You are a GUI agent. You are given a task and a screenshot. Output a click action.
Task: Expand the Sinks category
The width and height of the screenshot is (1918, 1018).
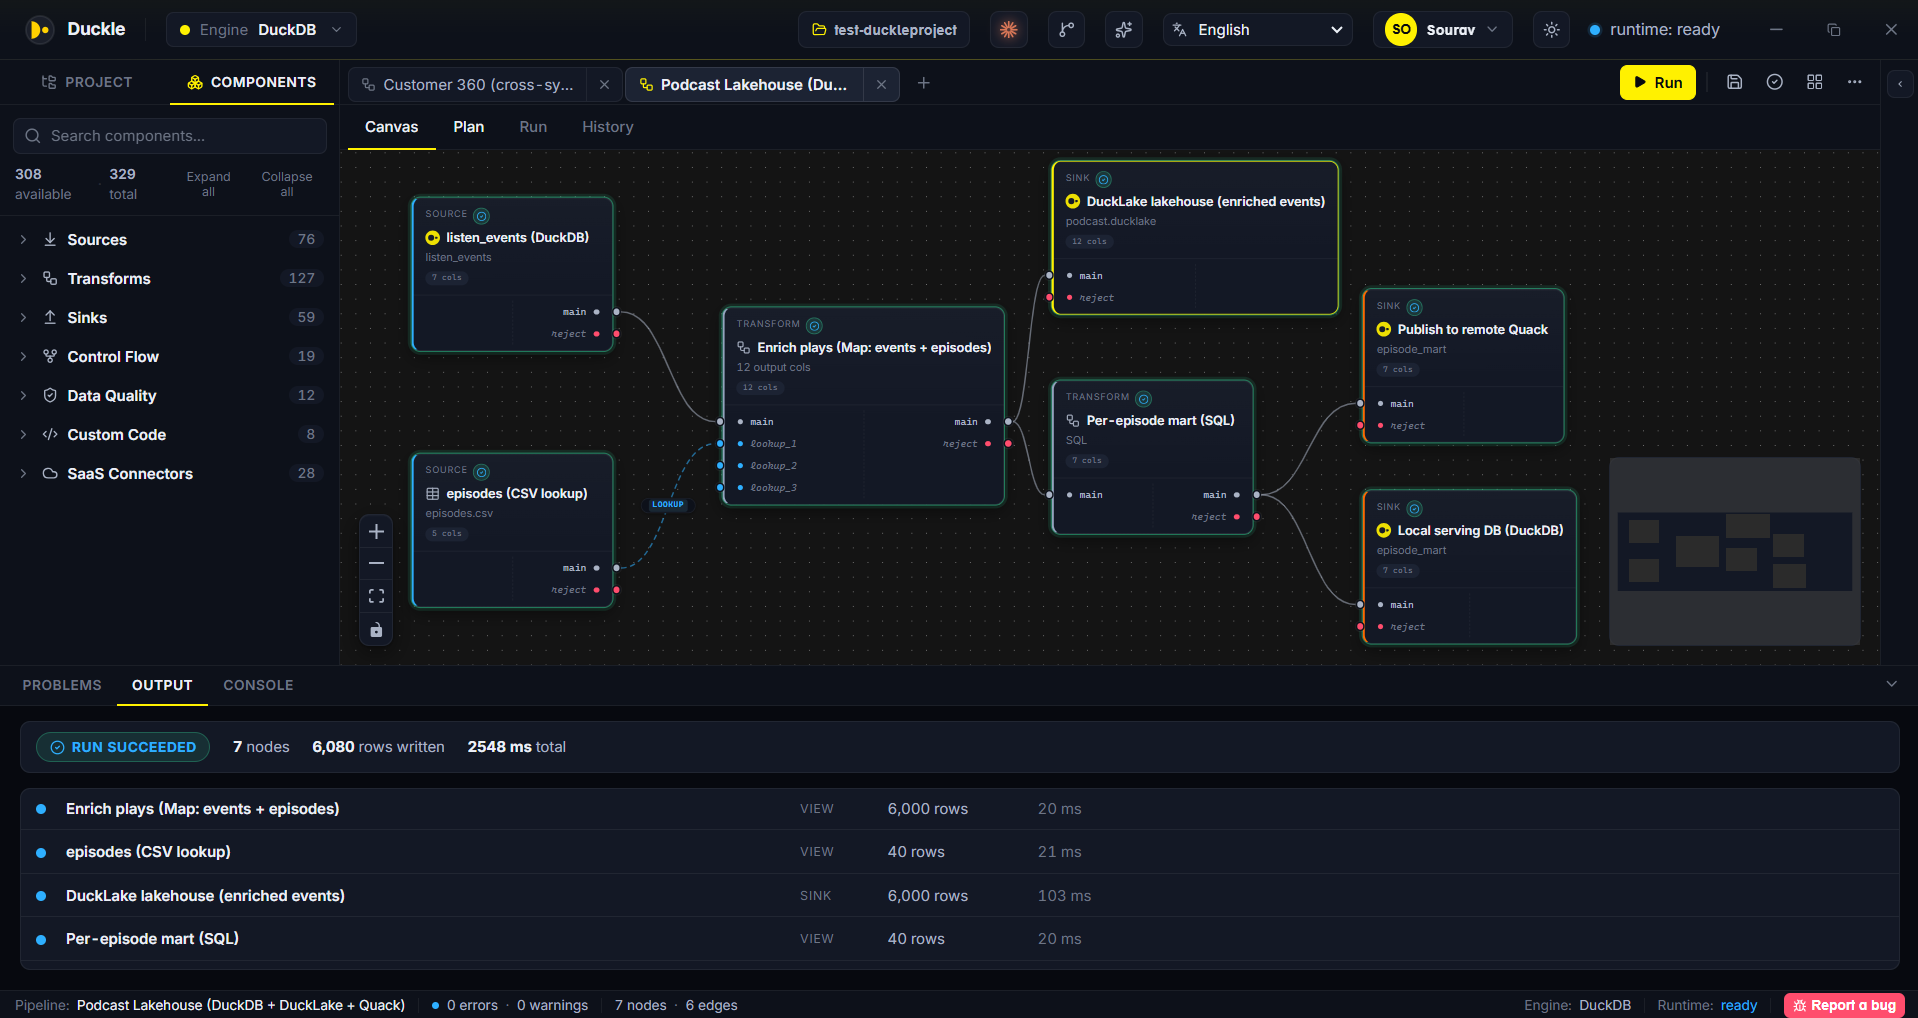(170, 318)
